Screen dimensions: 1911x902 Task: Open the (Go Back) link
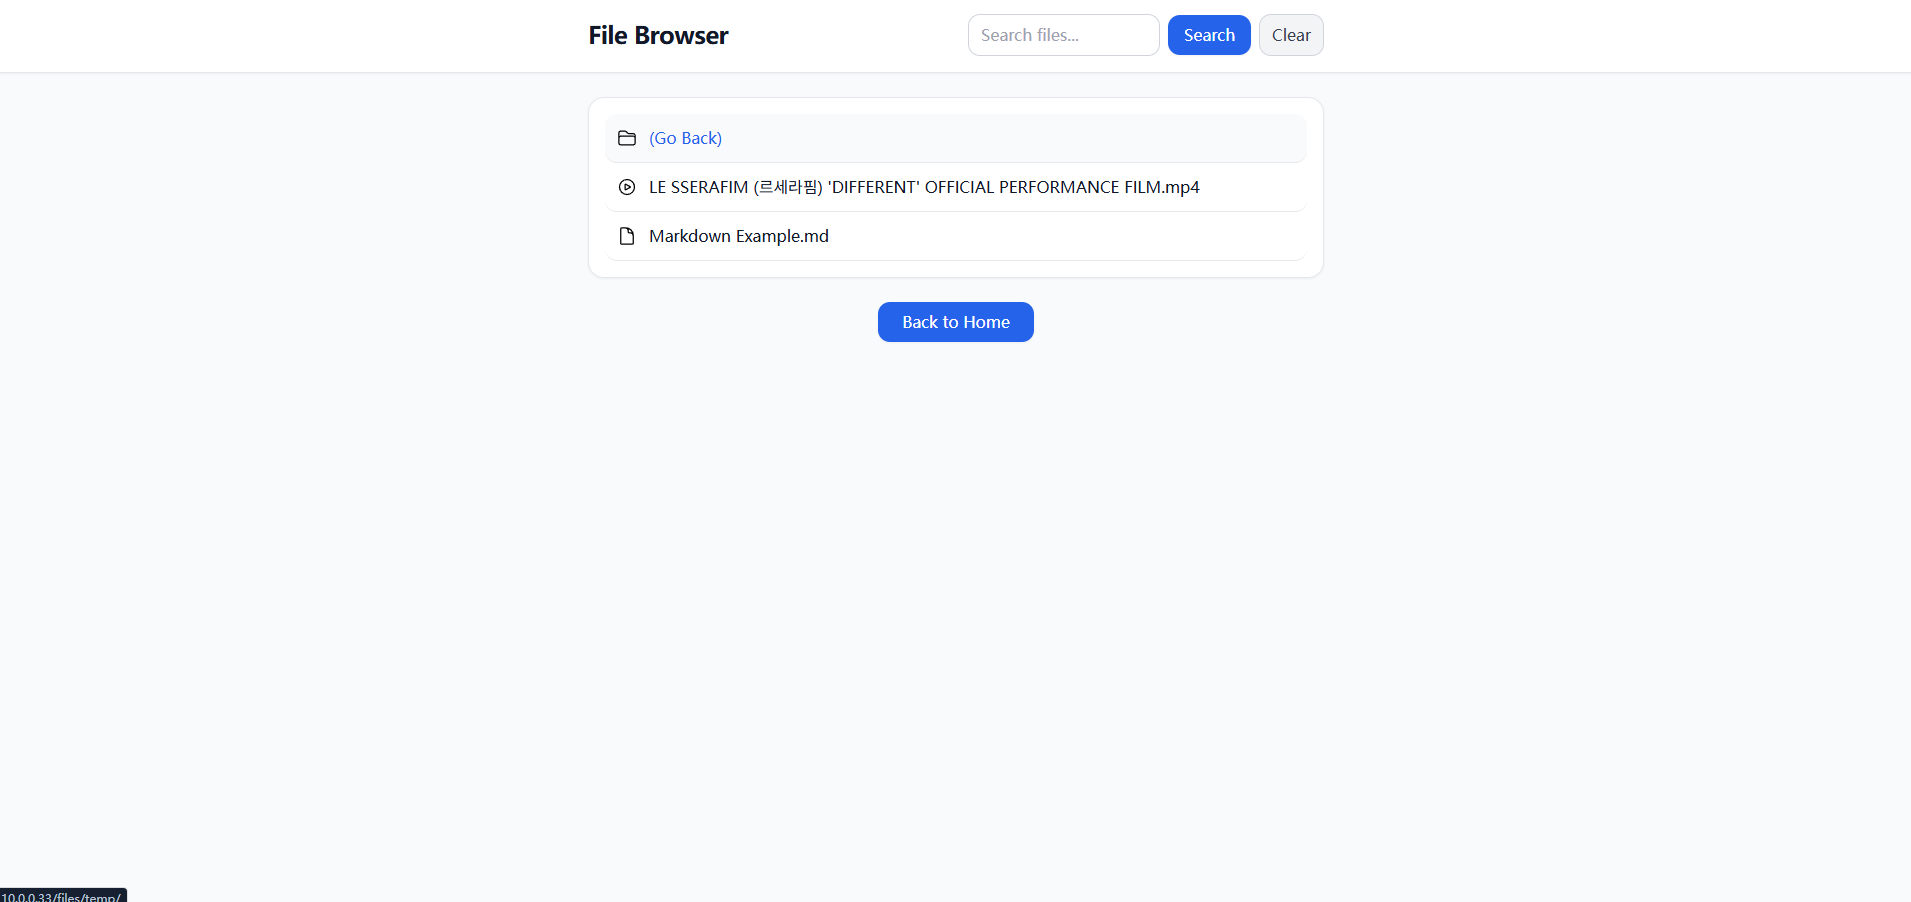pyautogui.click(x=685, y=138)
